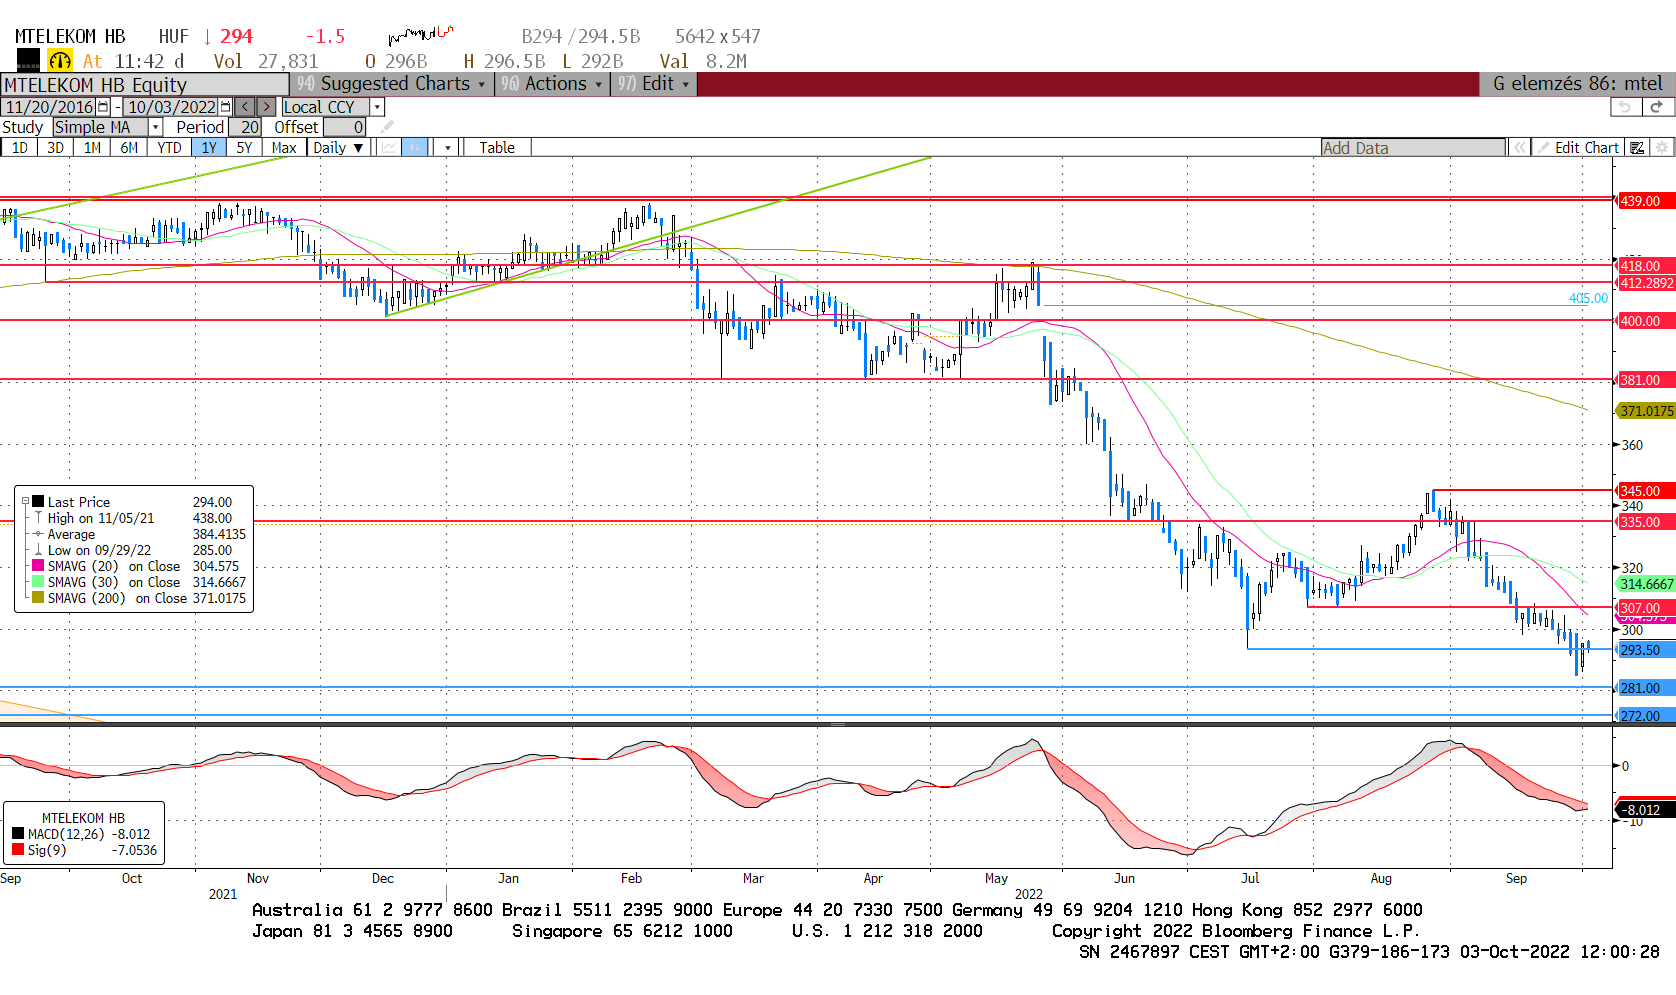The height and width of the screenshot is (995, 1676).
Task: Expand the Local CCY currency dropdown
Action: (x=377, y=107)
